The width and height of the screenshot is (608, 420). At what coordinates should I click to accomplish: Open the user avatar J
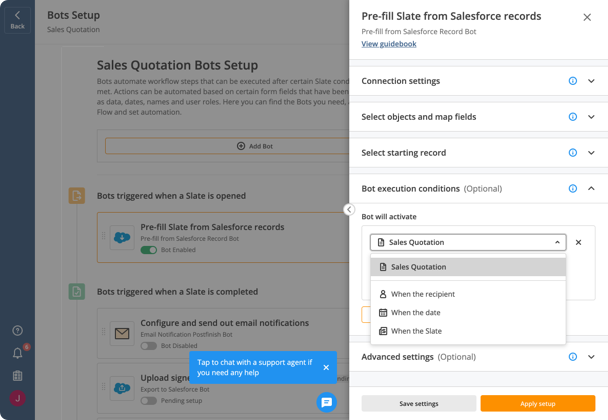[x=17, y=398]
